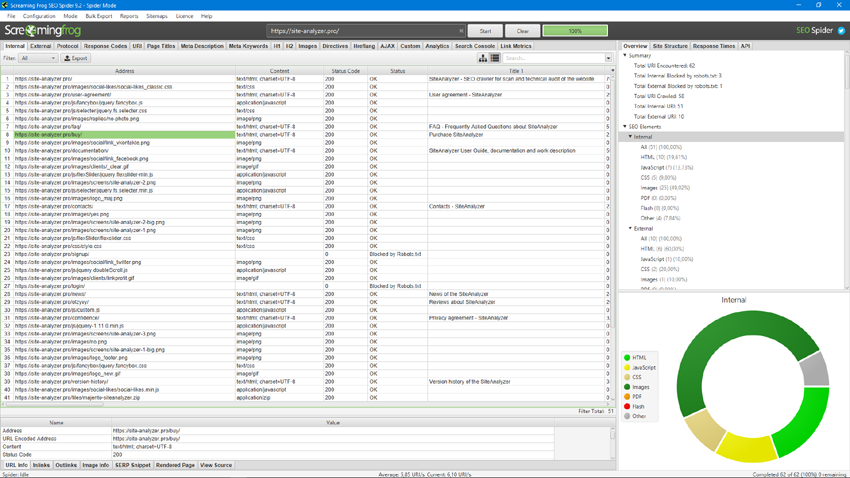
Task: Click the table search field
Action: pos(553,58)
